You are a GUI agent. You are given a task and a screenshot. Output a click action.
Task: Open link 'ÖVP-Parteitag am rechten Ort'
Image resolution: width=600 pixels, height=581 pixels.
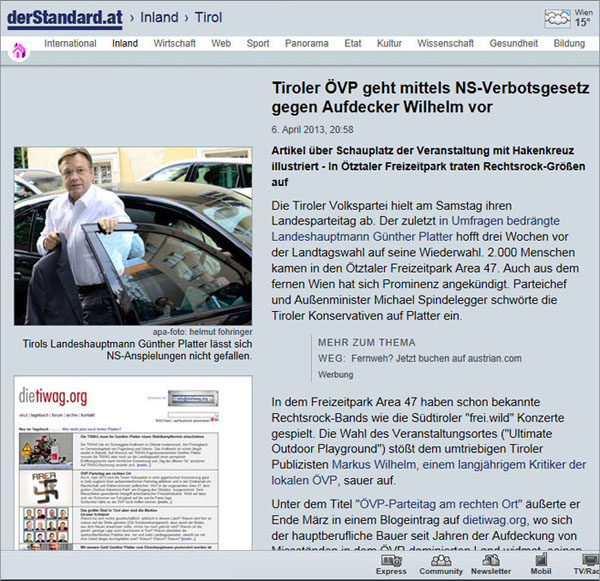click(x=439, y=504)
